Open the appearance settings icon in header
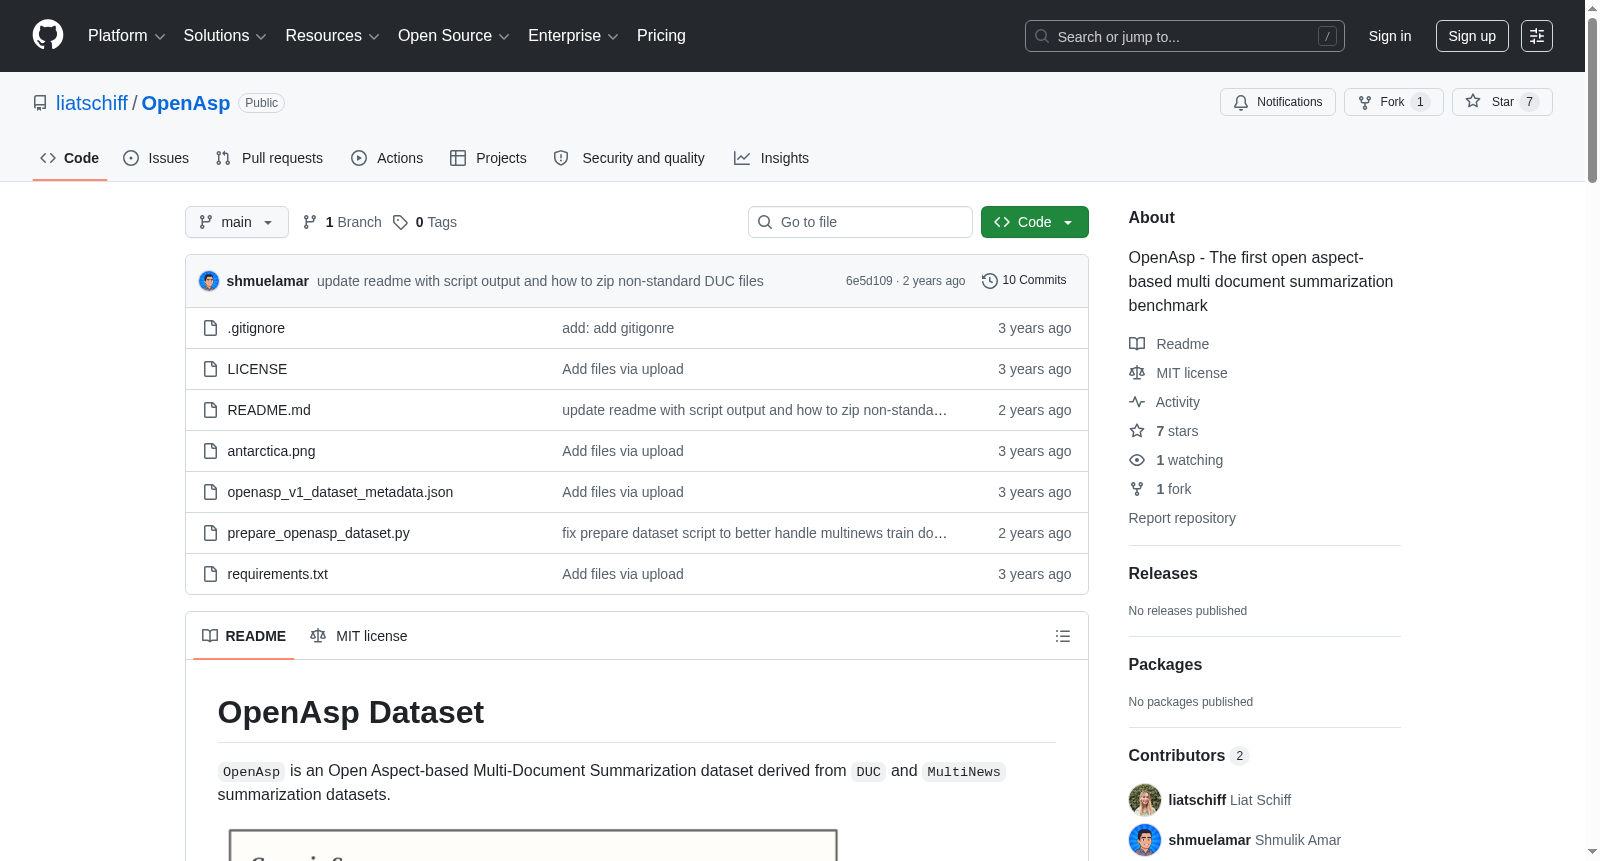The image size is (1600, 861). click(x=1536, y=36)
